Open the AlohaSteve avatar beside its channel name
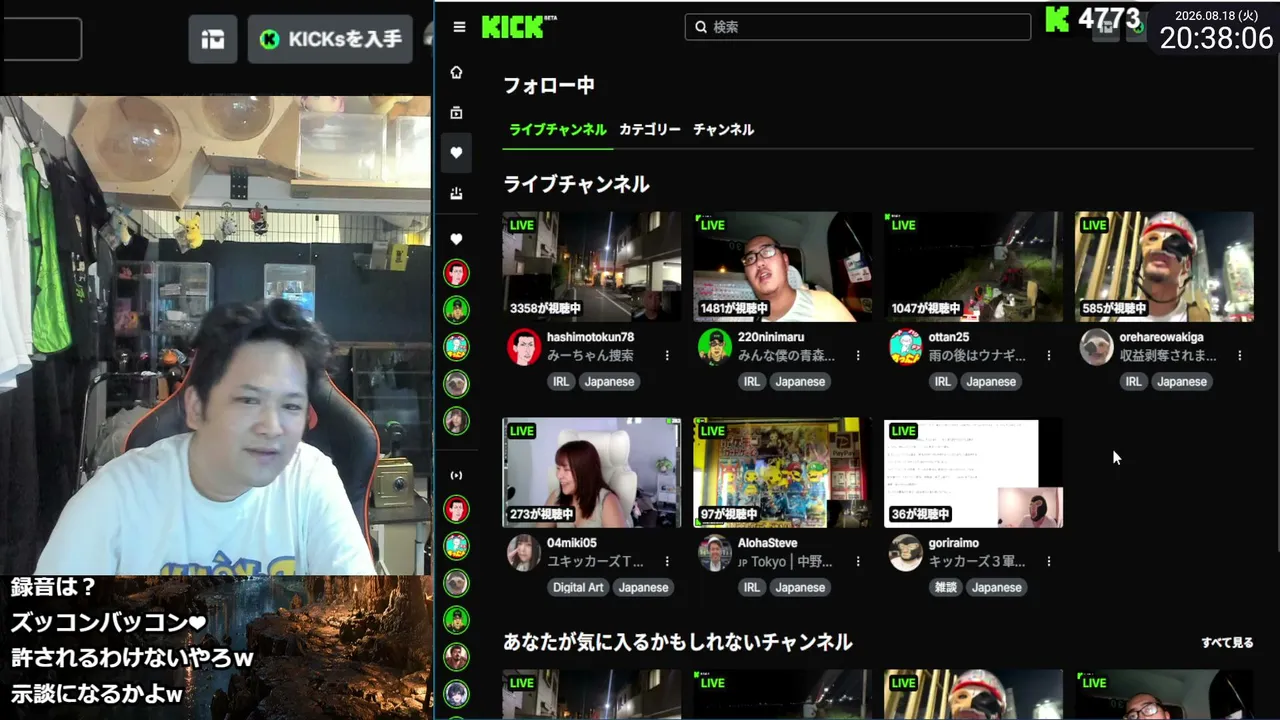 [x=714, y=552]
